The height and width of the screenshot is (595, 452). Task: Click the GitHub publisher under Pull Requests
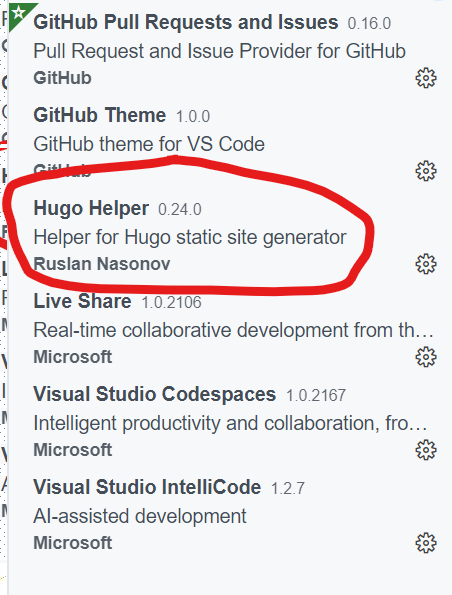pyautogui.click(x=62, y=78)
